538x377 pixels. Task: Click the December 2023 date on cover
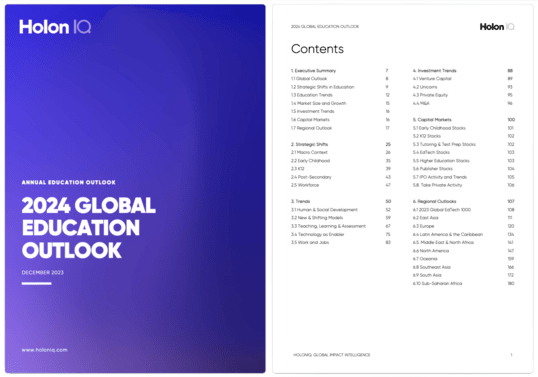click(43, 272)
